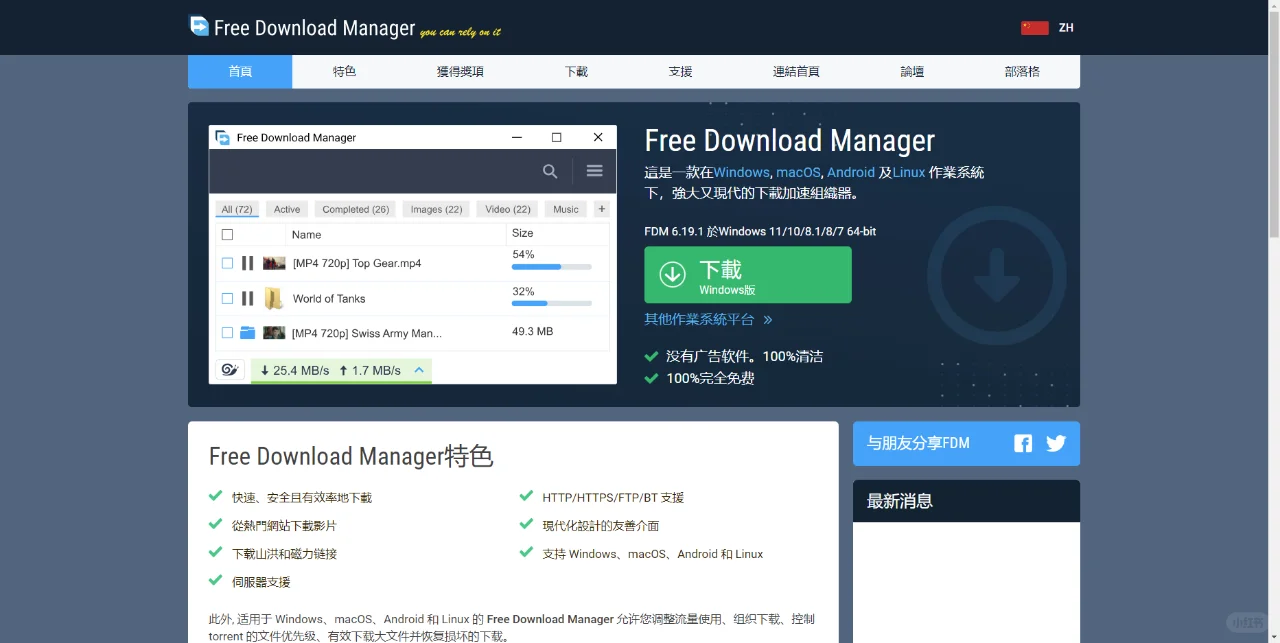Click the [MP4 720p] Swiss Army Man file name
This screenshot has width=1280, height=643.
[x=367, y=333]
